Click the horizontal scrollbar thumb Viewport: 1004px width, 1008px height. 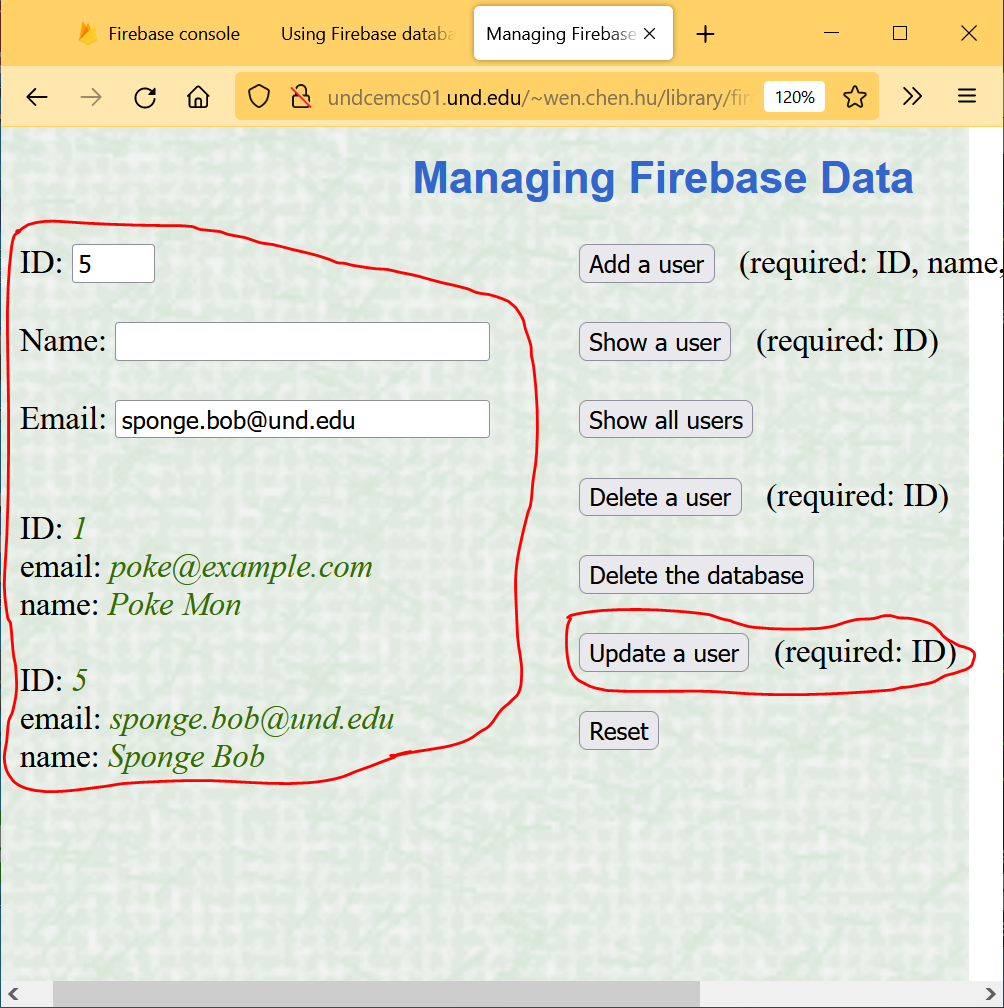[x=375, y=993]
